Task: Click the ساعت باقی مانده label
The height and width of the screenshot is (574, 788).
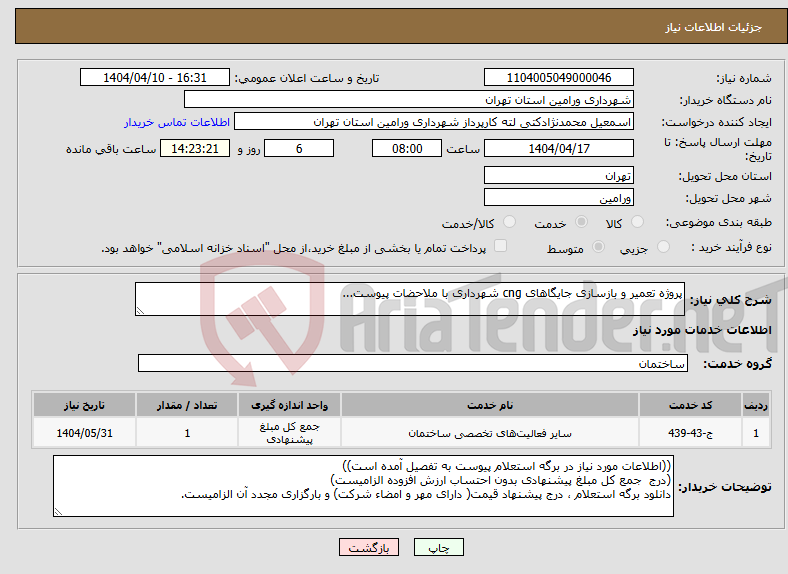Action: (x=111, y=149)
